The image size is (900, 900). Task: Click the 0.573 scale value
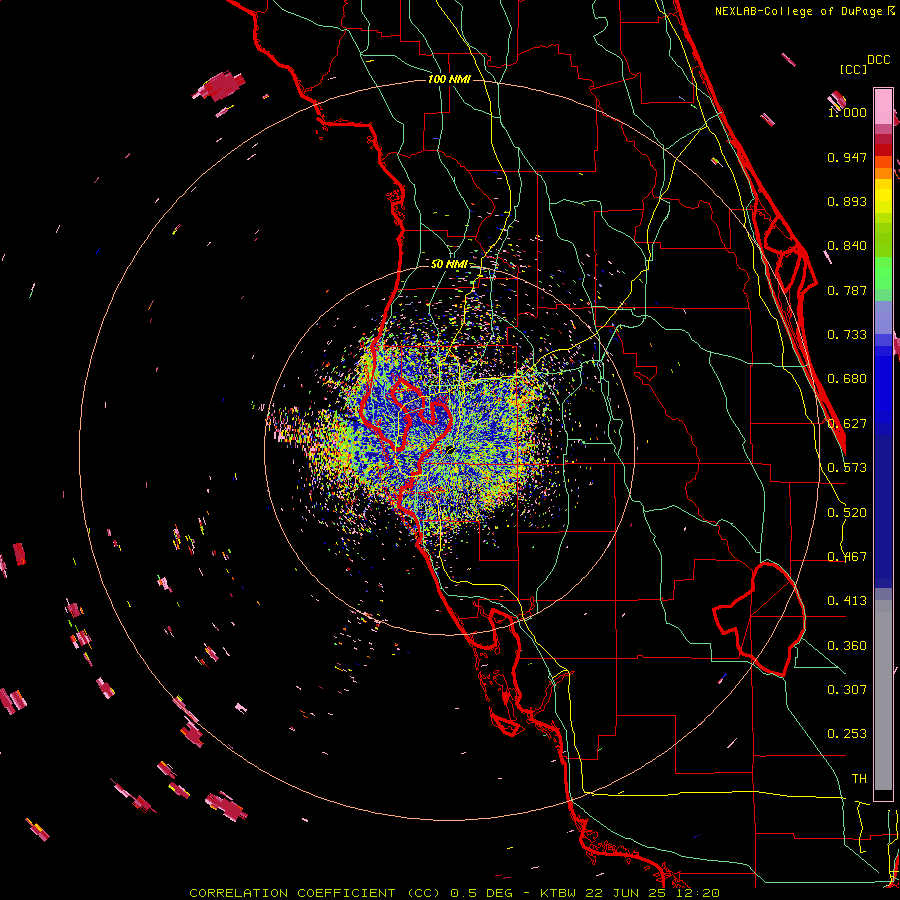pyautogui.click(x=847, y=468)
